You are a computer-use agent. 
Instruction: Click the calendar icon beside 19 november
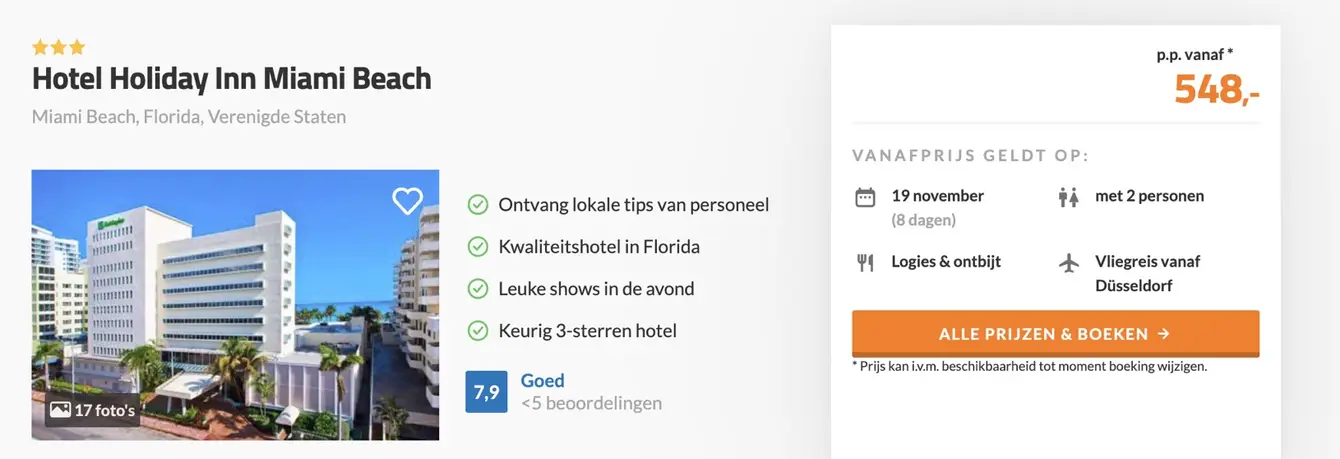865,197
